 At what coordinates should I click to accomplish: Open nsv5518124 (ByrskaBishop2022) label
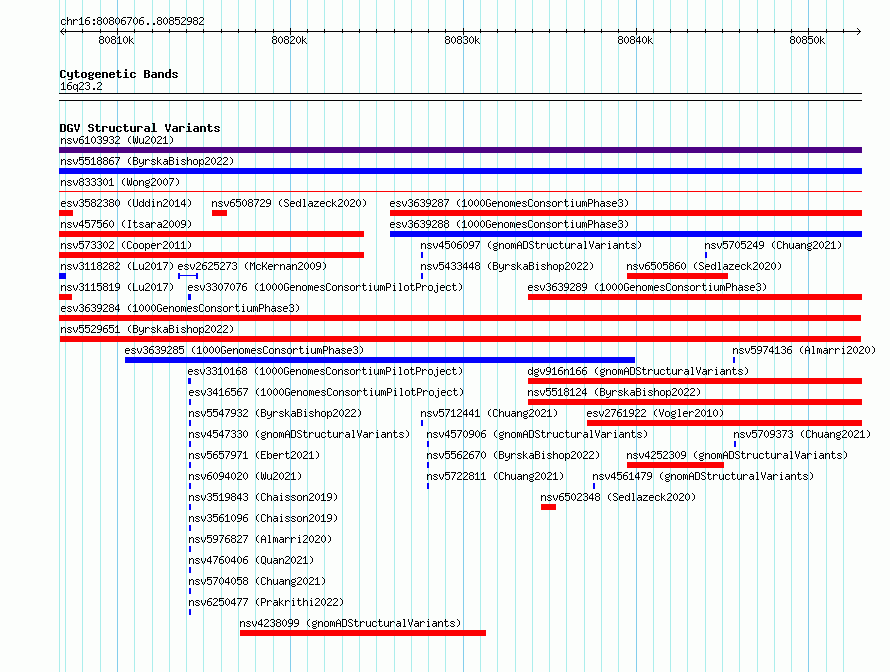click(614, 392)
